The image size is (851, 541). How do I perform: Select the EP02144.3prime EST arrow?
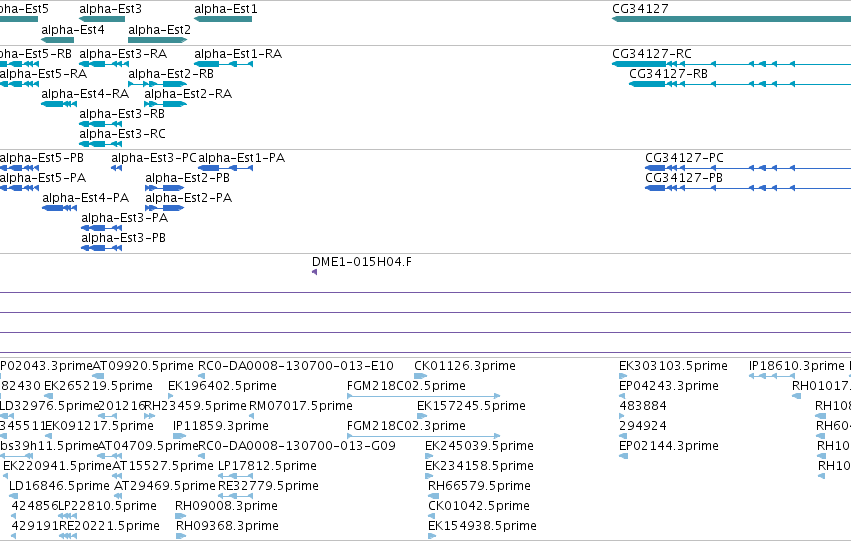(624, 456)
